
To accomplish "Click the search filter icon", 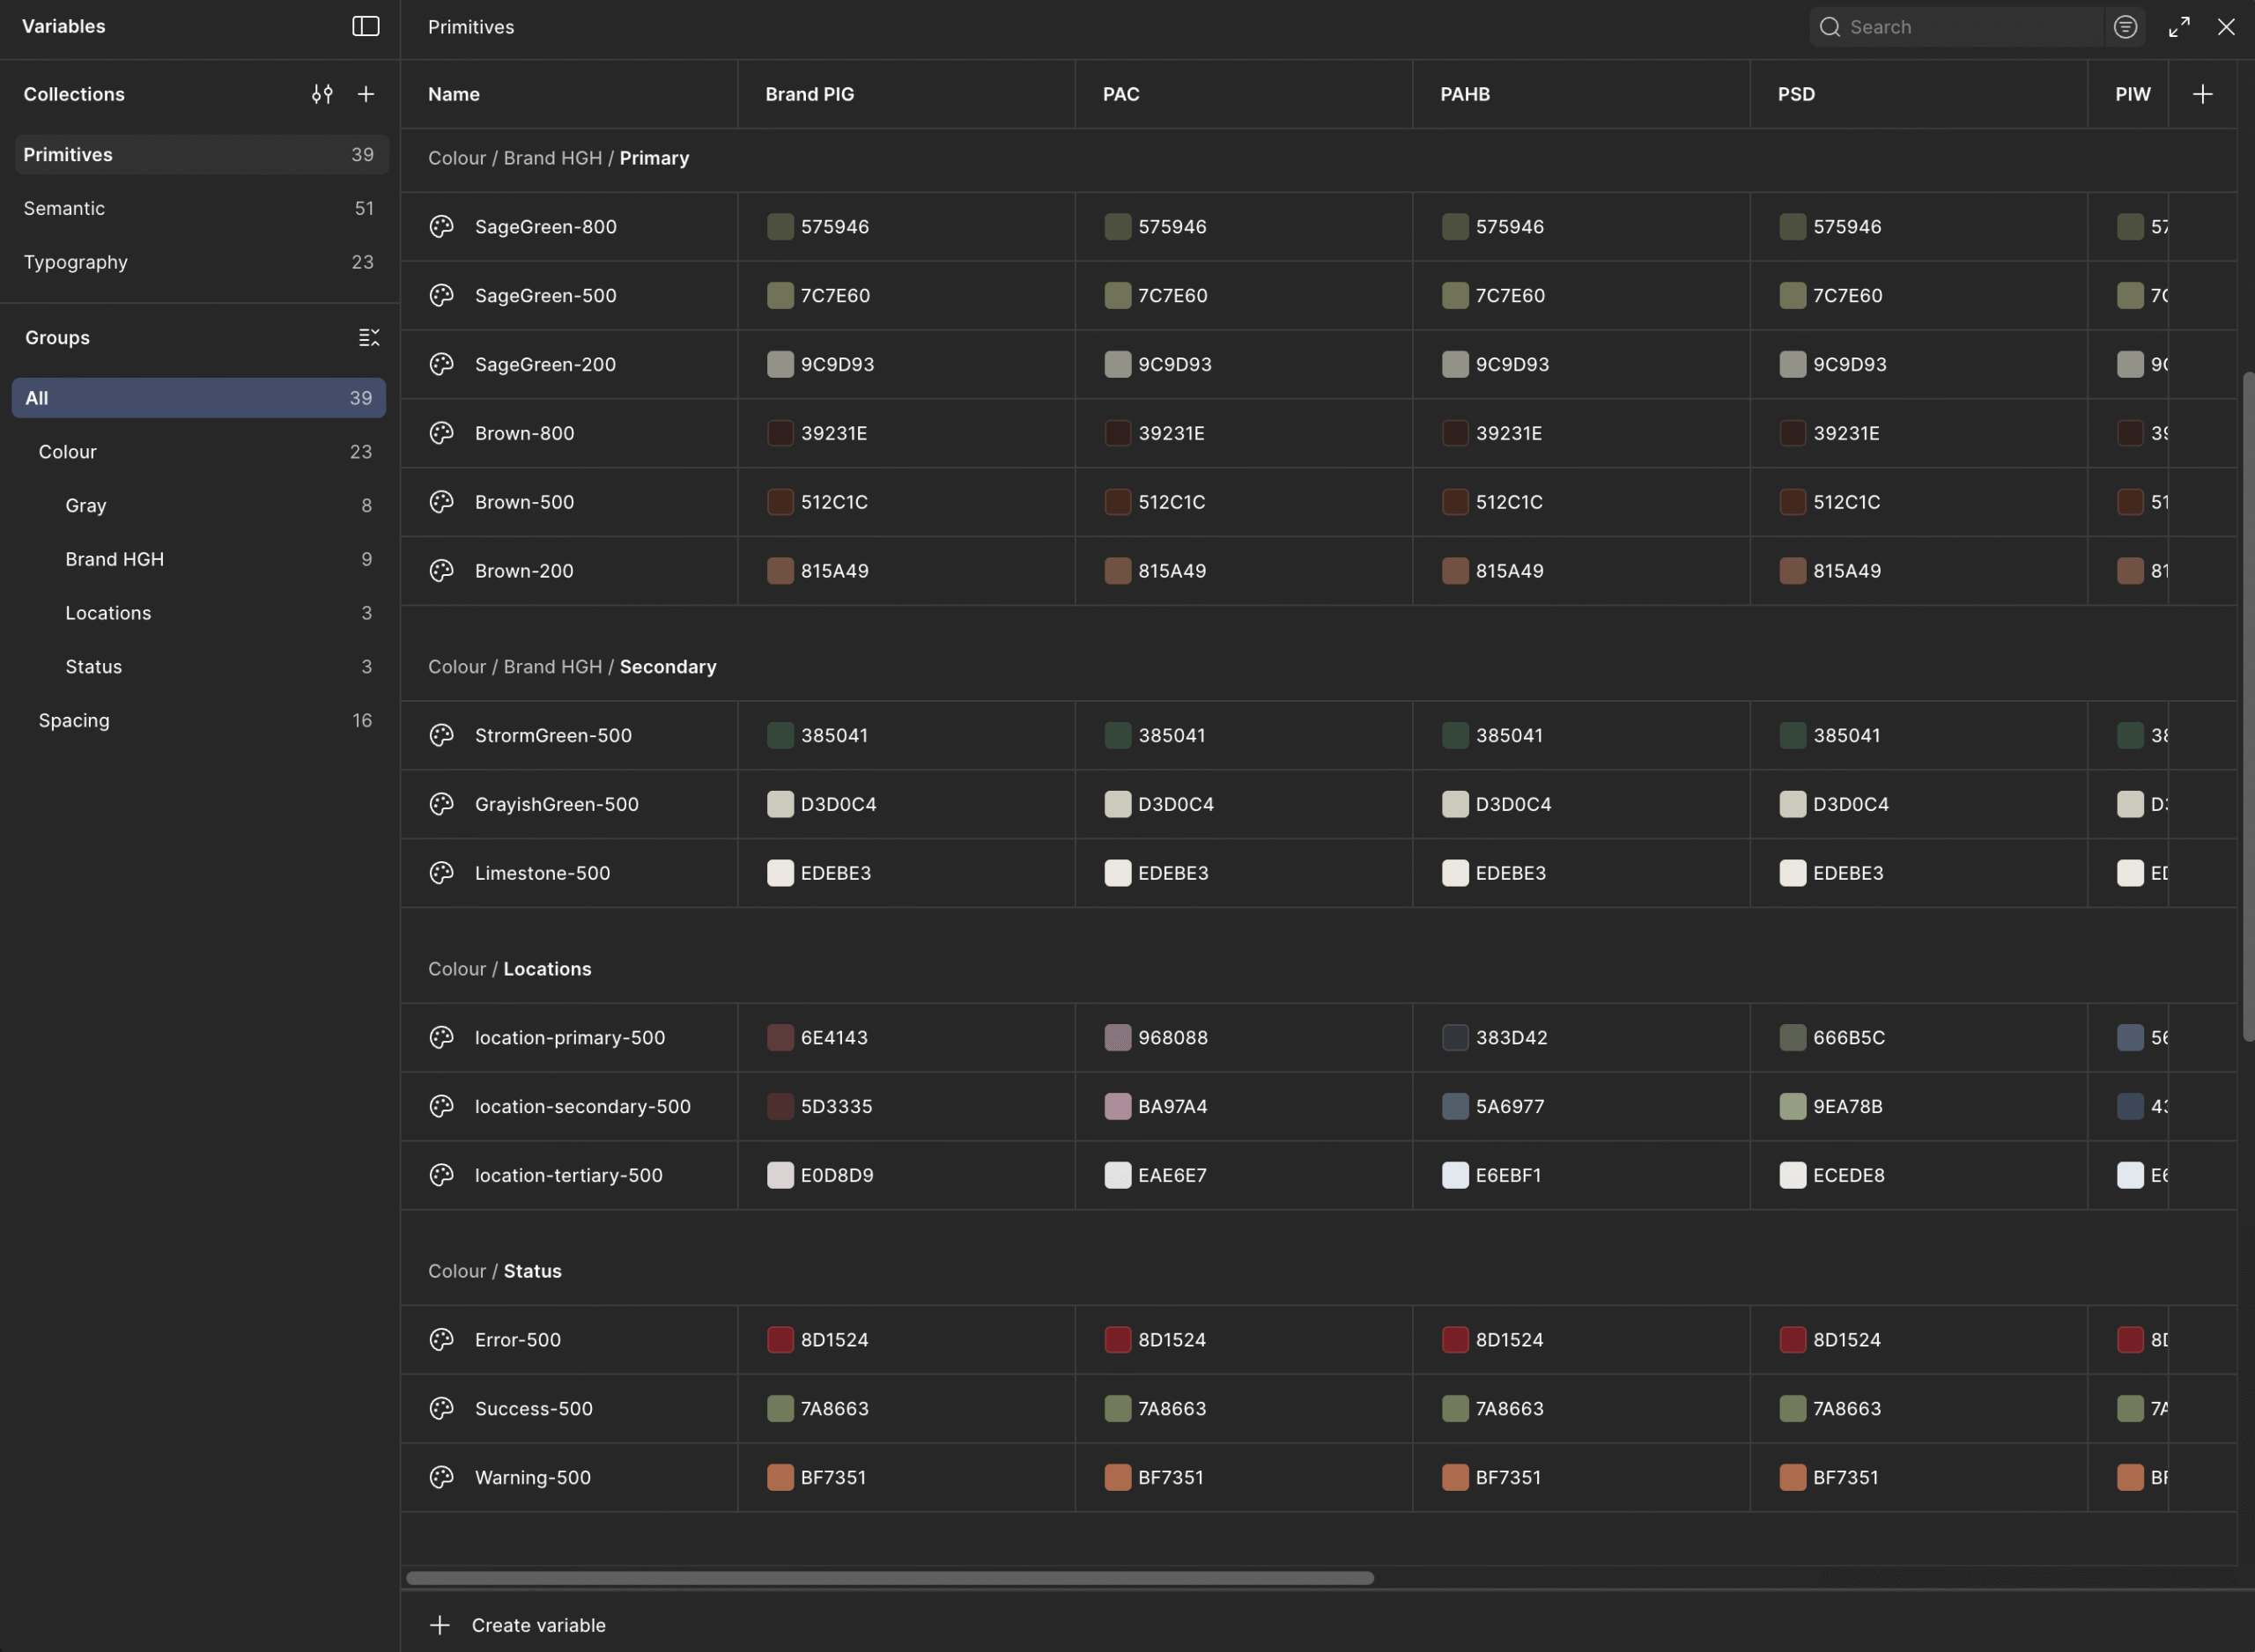I will [x=2125, y=27].
